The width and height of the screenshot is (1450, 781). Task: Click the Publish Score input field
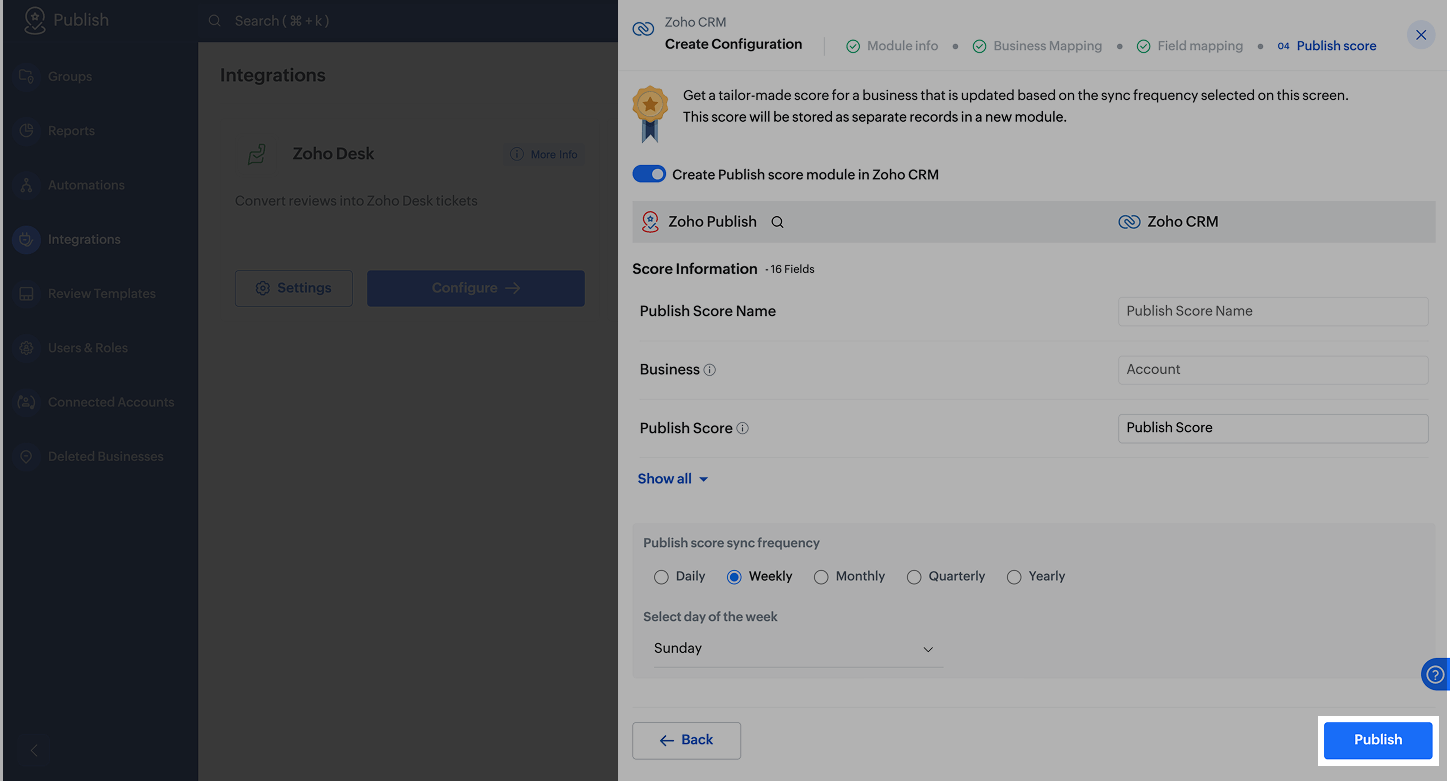(1273, 428)
